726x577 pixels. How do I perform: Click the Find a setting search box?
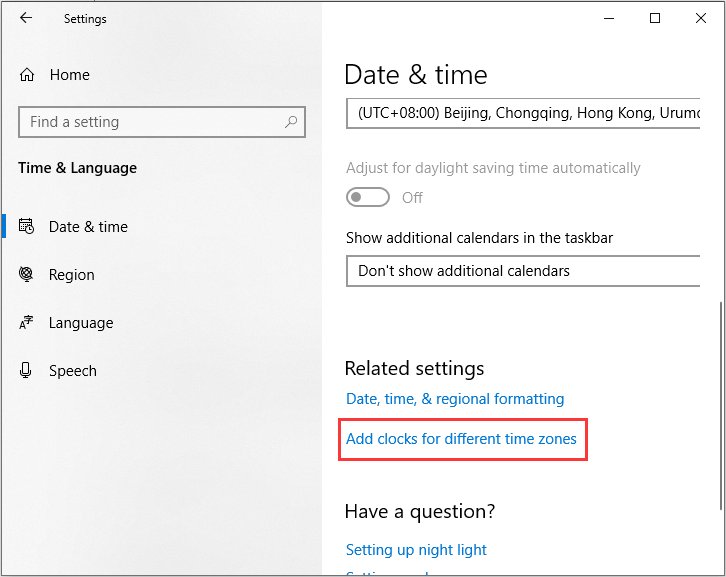162,122
